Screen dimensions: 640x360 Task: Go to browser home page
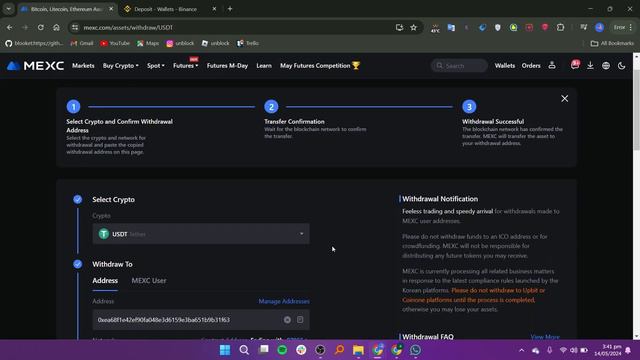point(56,27)
